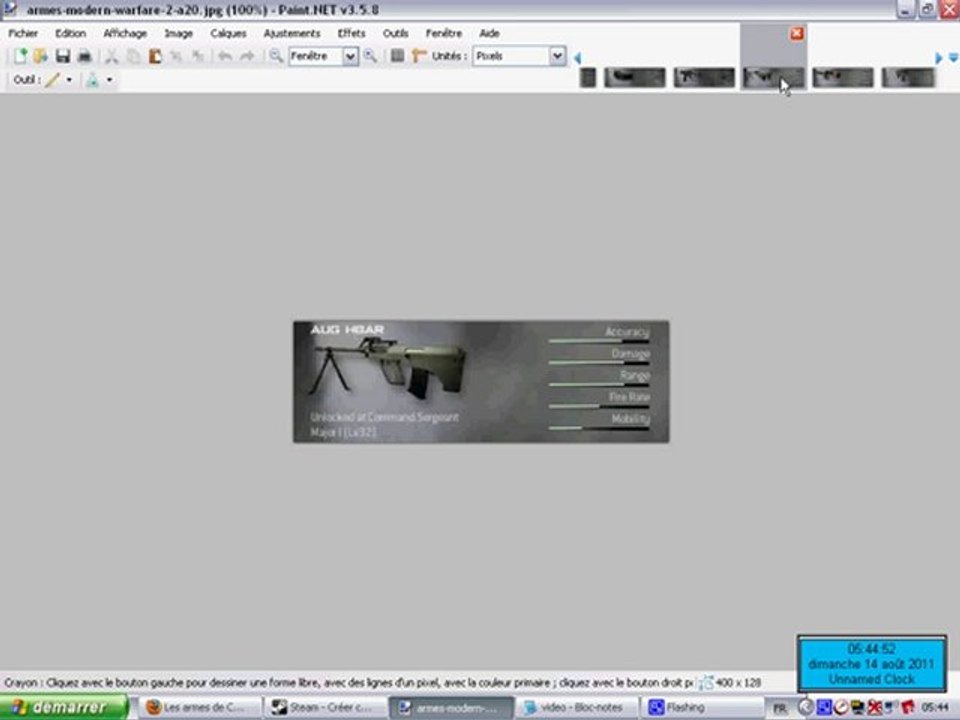960x720 pixels.
Task: Open the antialiasing mode dropdown in toolbar
Action: click(109, 80)
